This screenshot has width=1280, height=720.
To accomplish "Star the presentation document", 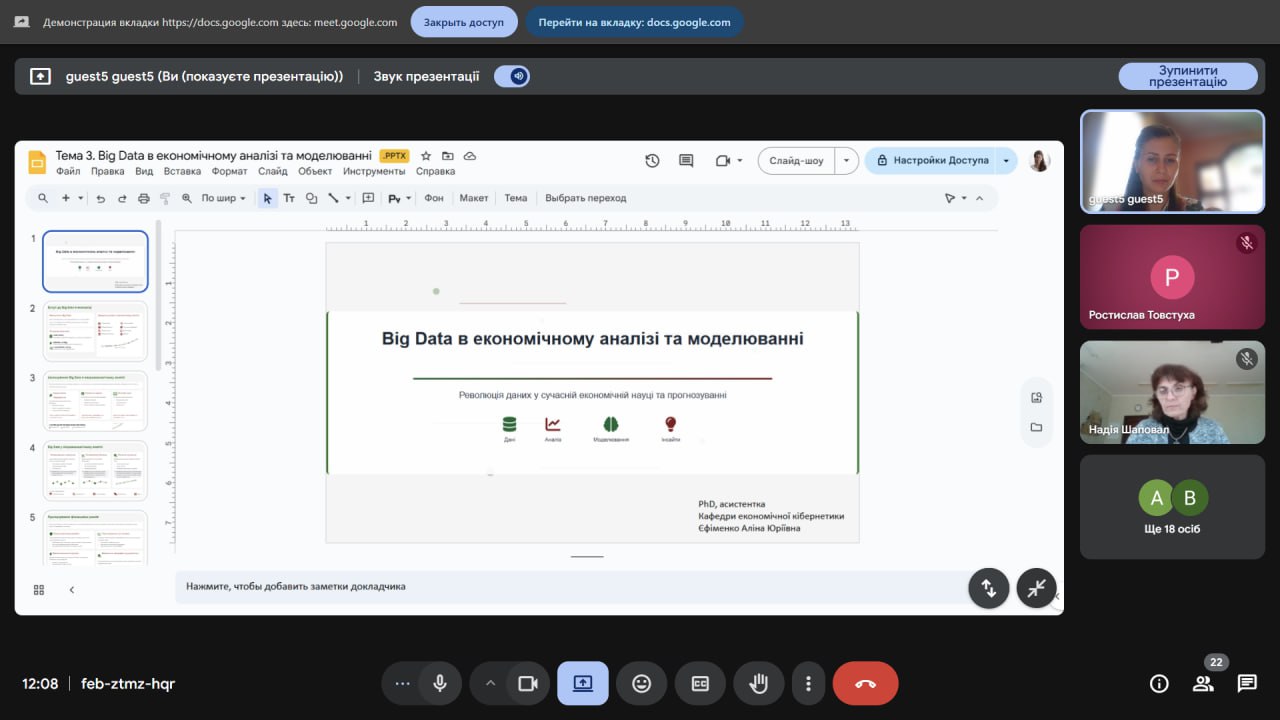I will pos(426,156).
